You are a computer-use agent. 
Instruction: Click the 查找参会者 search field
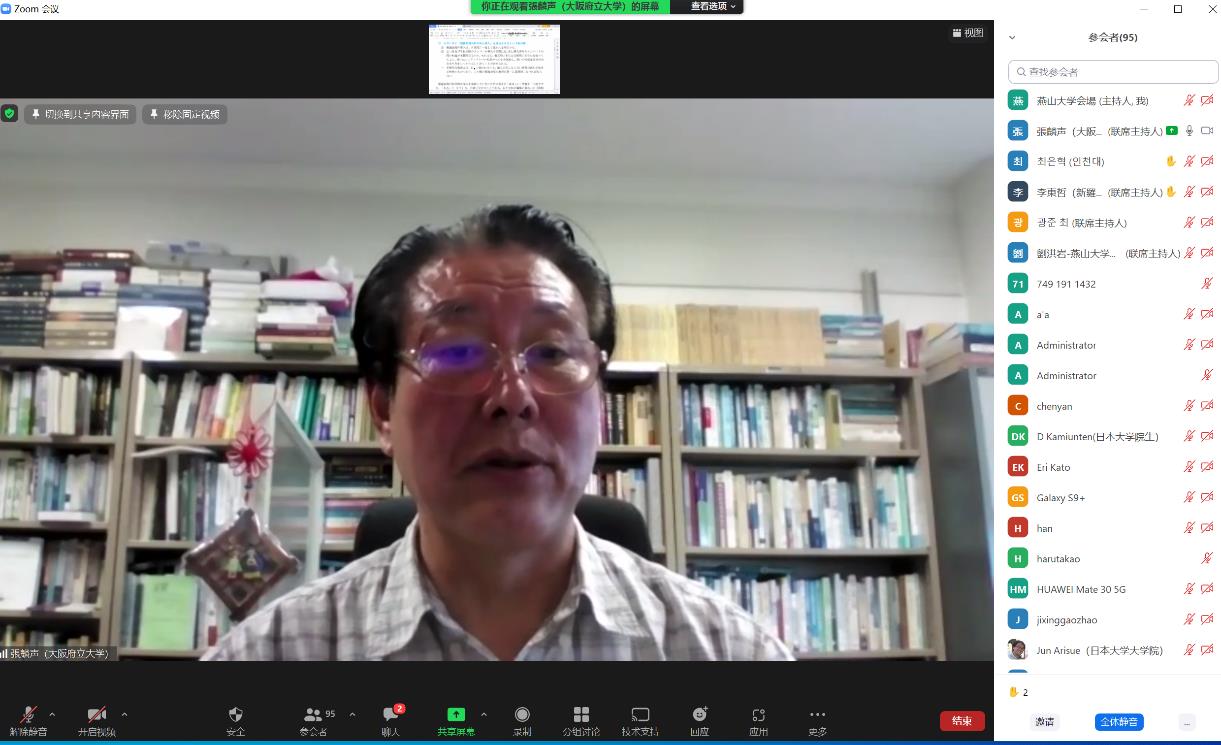(1113, 72)
